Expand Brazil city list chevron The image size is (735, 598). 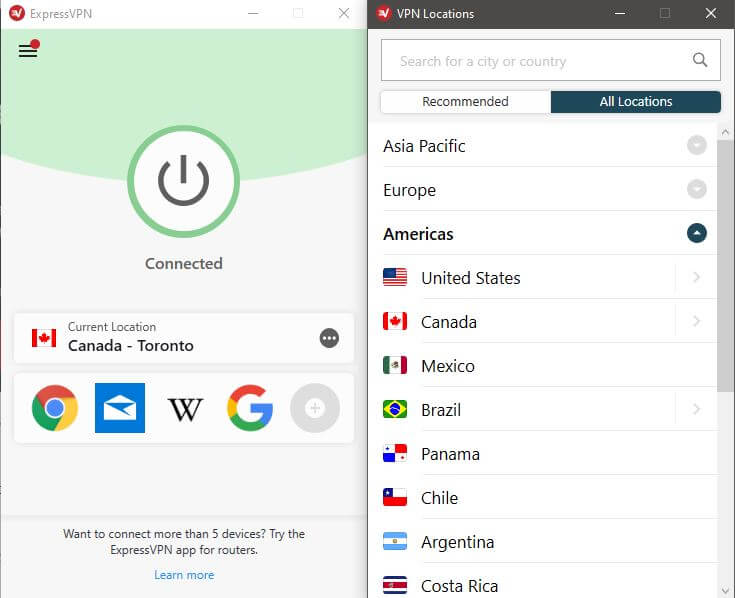[x=697, y=409]
